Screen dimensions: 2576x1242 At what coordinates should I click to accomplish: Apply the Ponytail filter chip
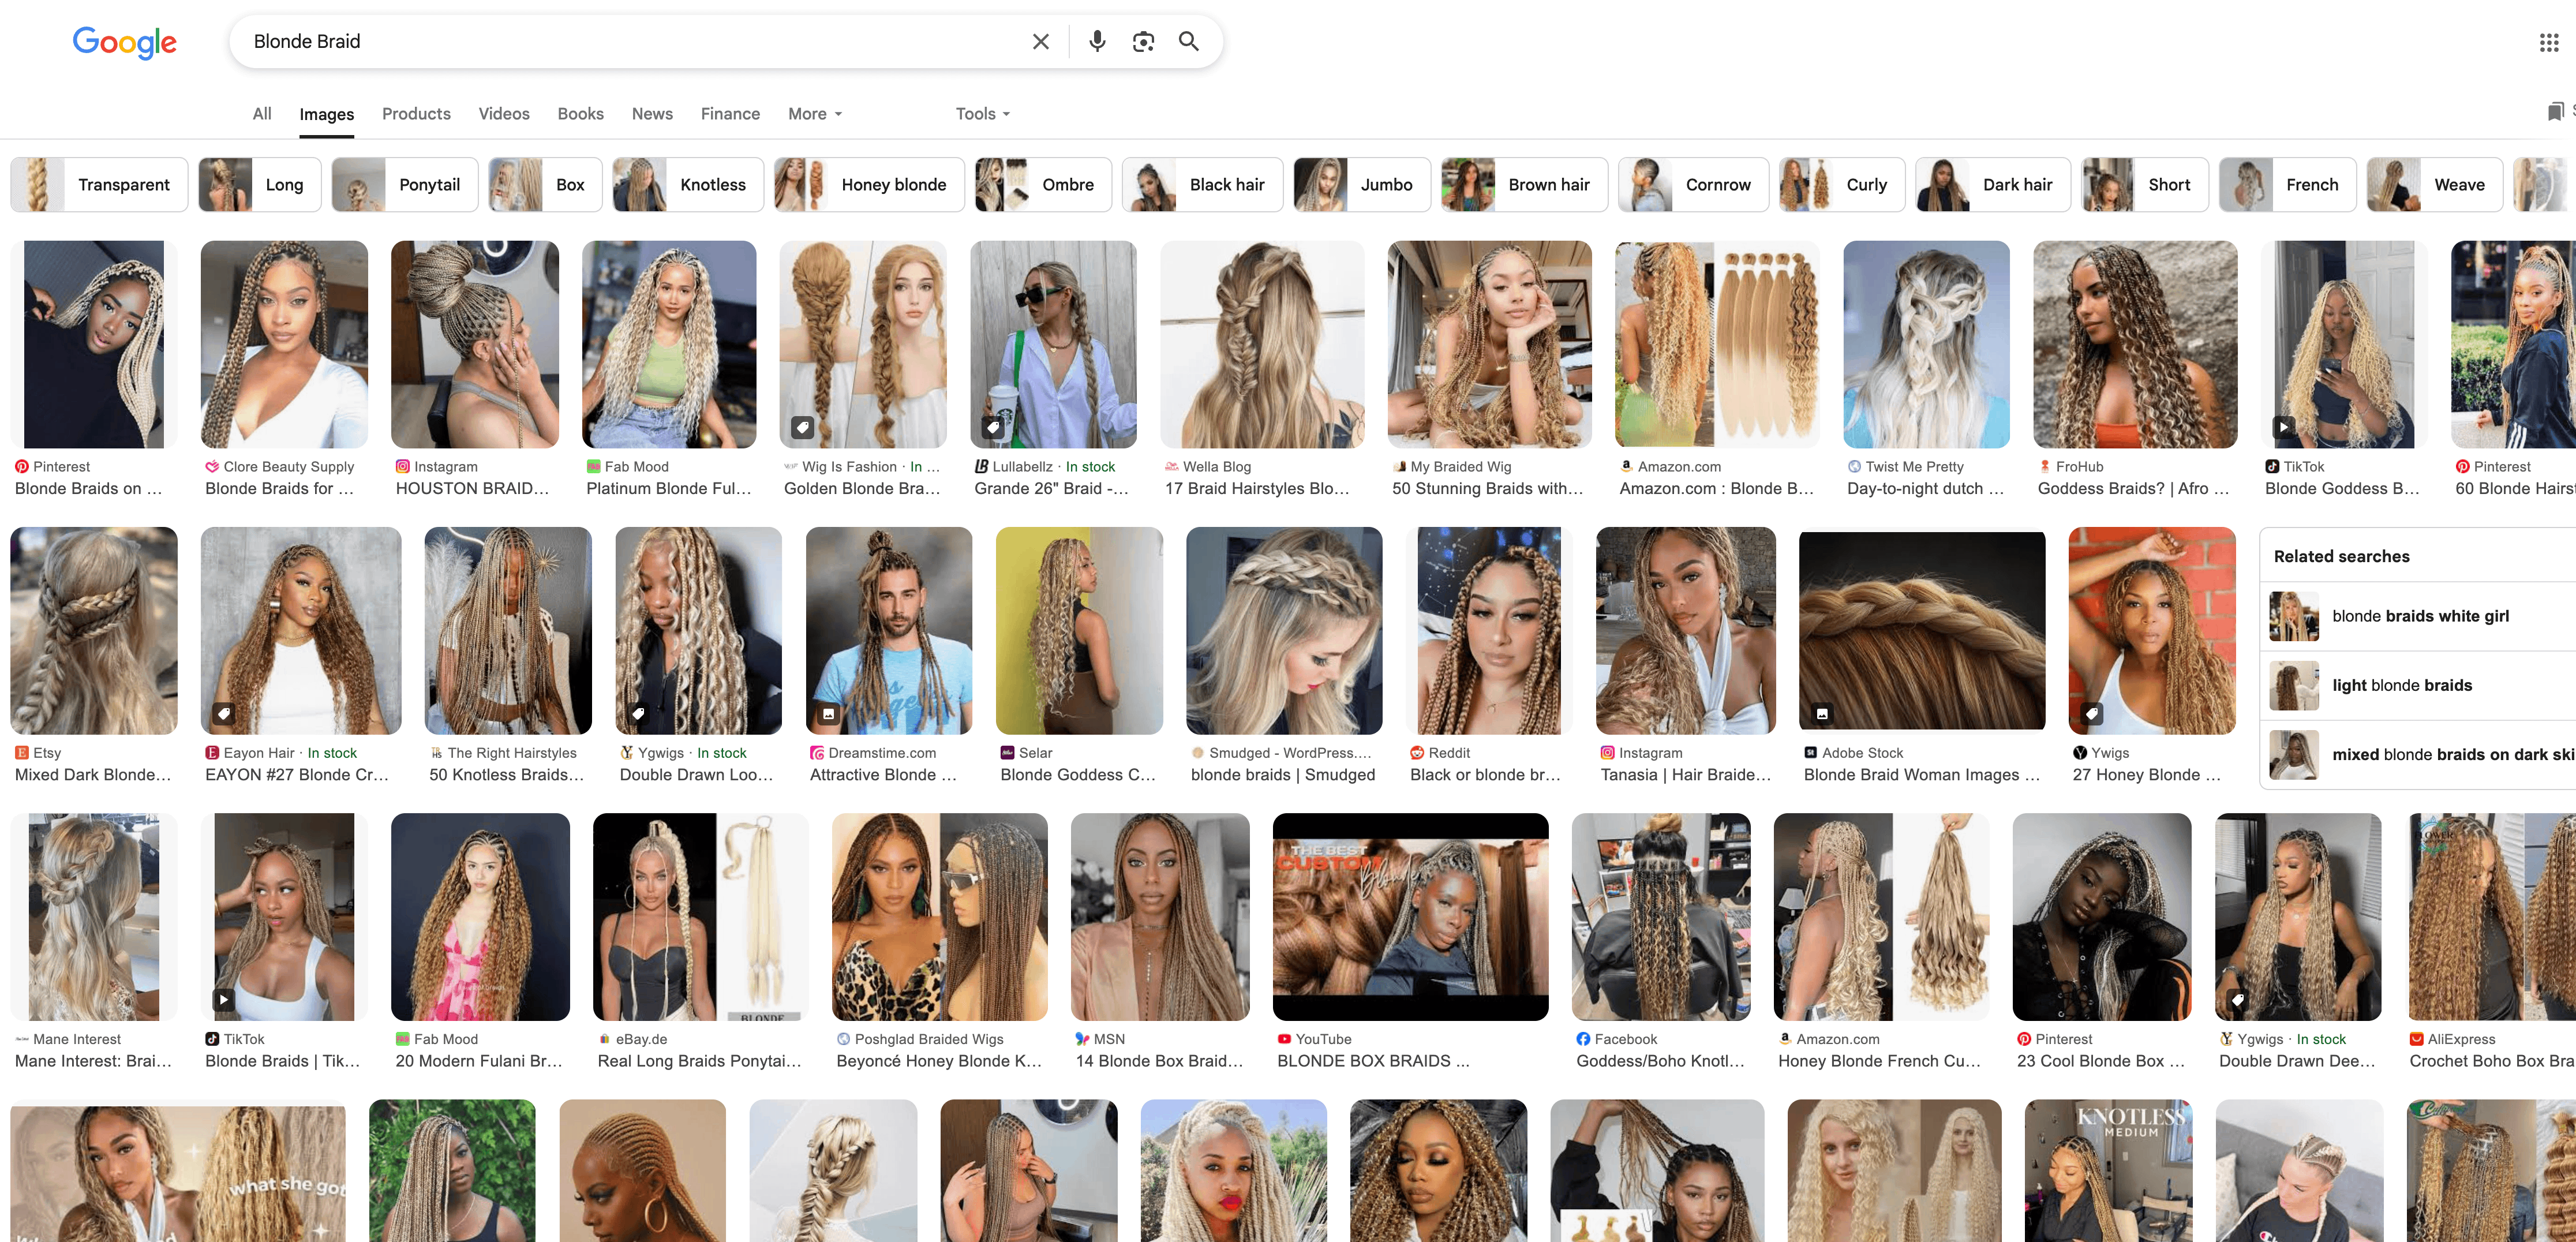pos(405,185)
